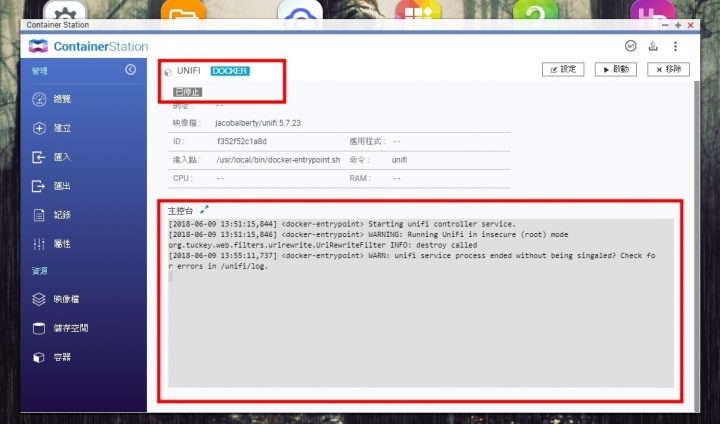720x424 pixels.
Task: Click the 已停止 status label
Action: point(187,92)
